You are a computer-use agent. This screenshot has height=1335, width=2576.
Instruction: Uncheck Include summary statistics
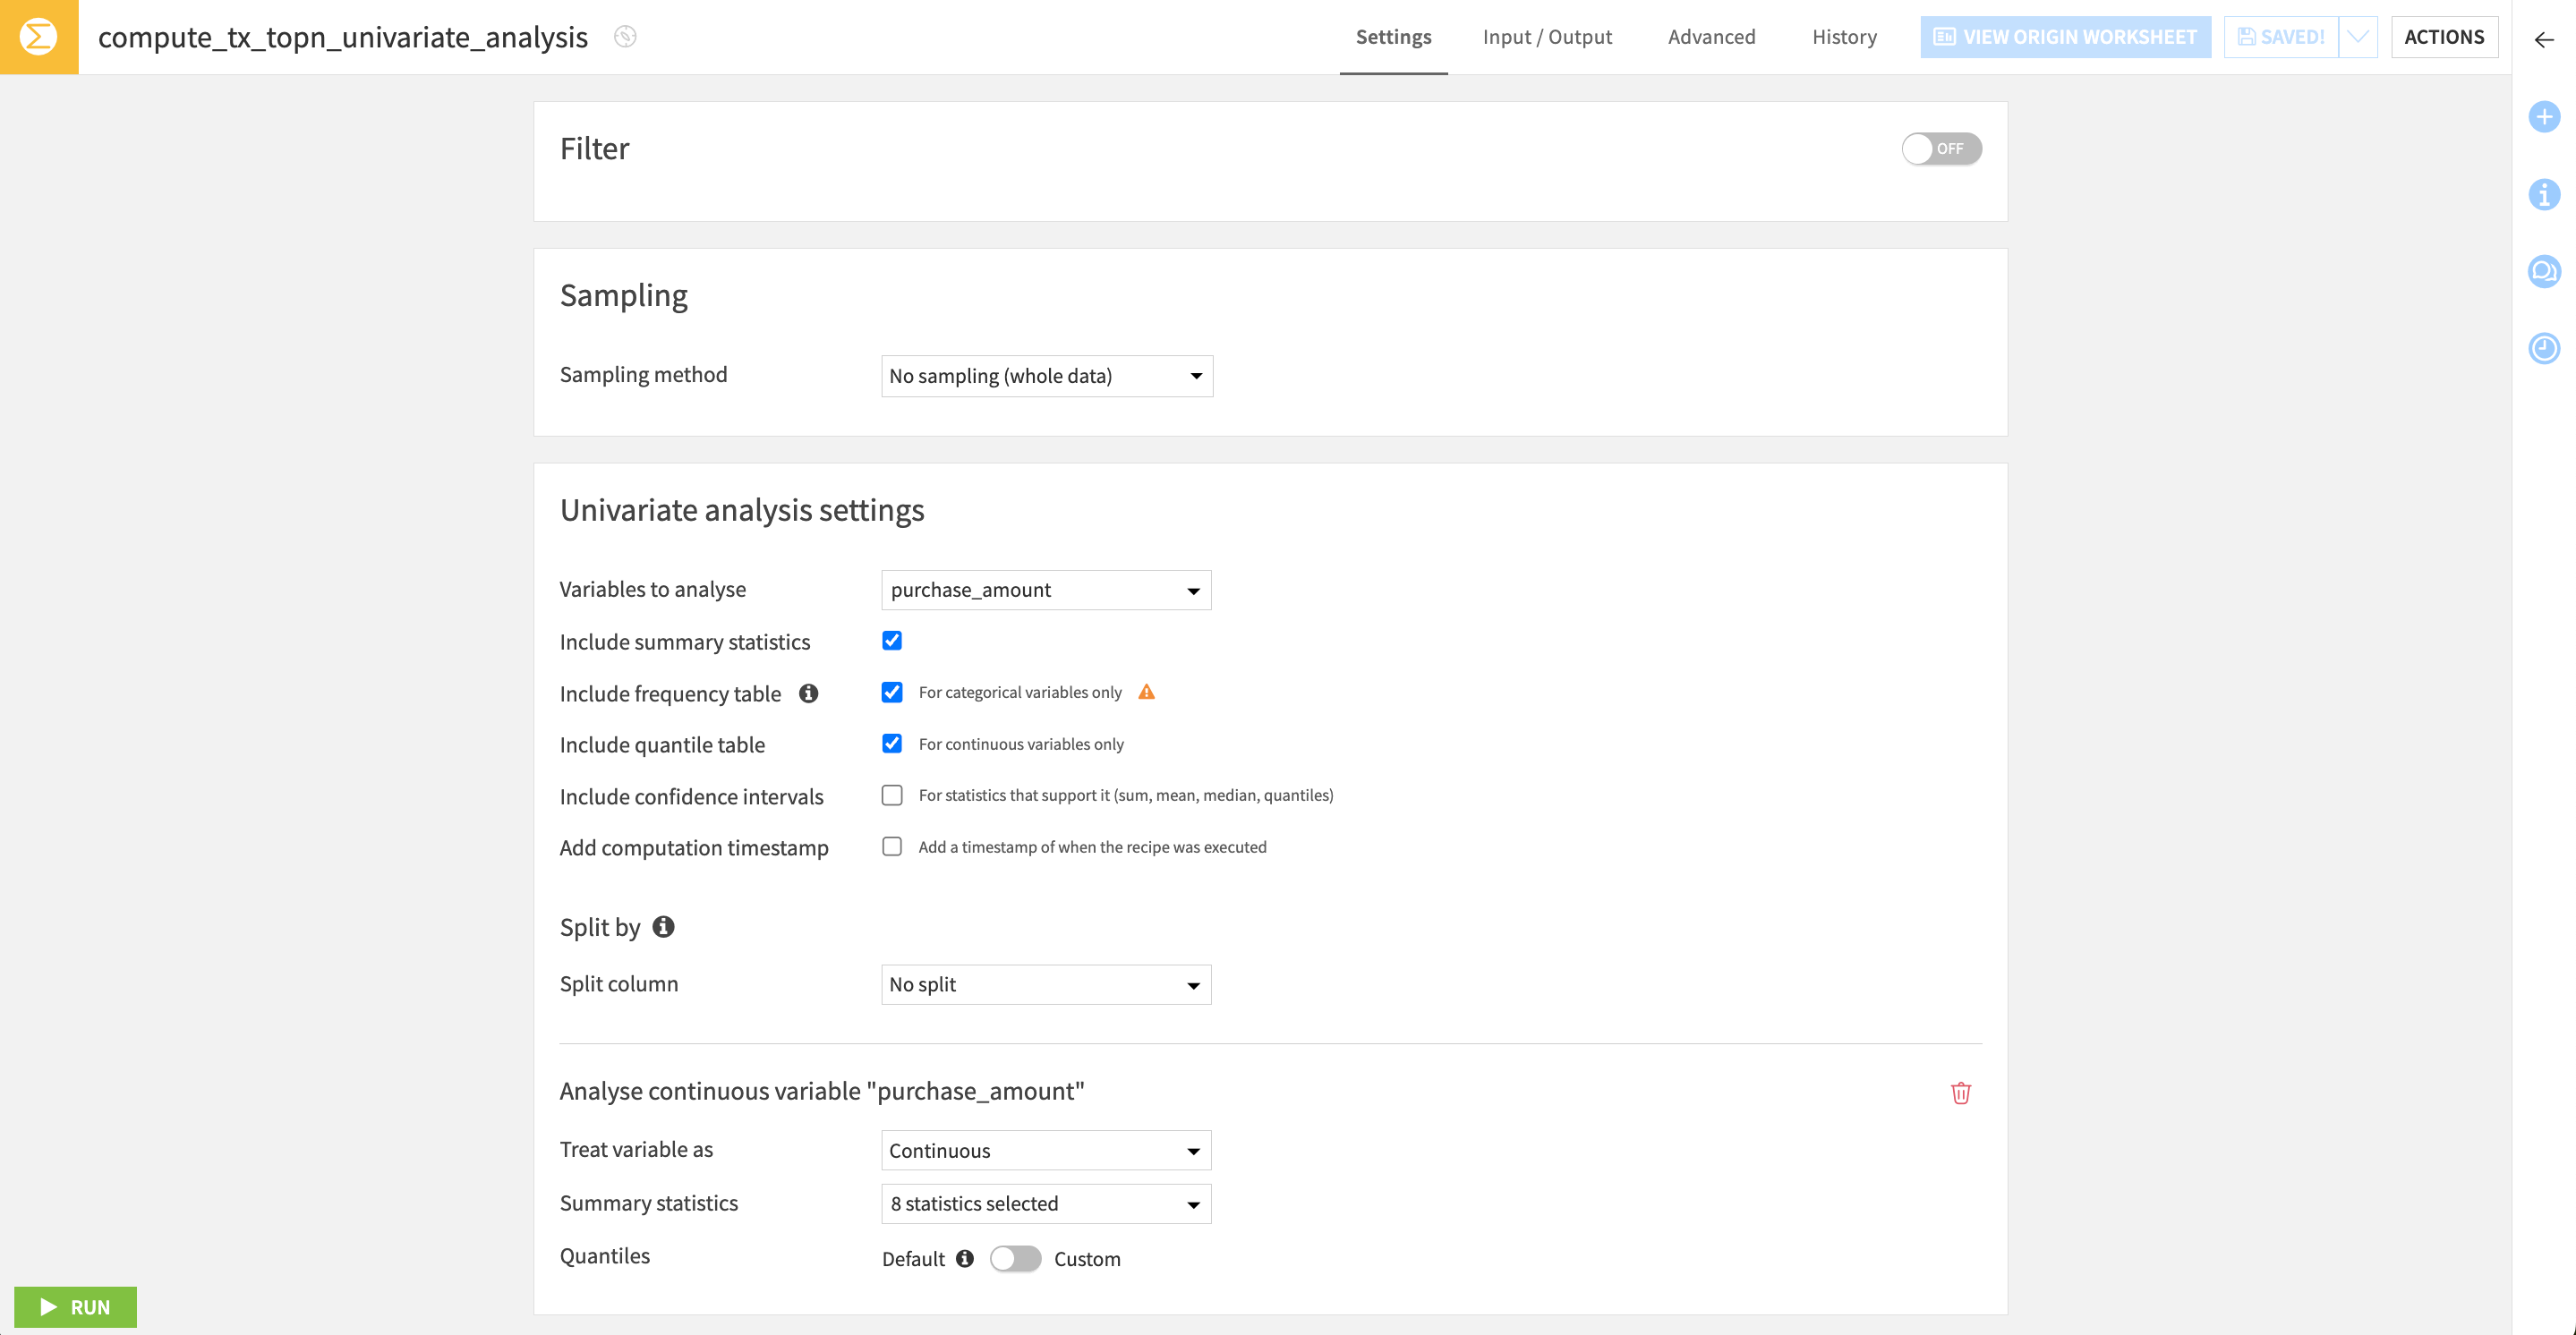(891, 640)
